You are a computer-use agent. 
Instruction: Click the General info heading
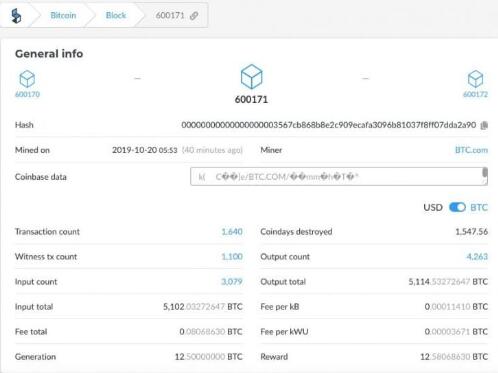[x=49, y=54]
